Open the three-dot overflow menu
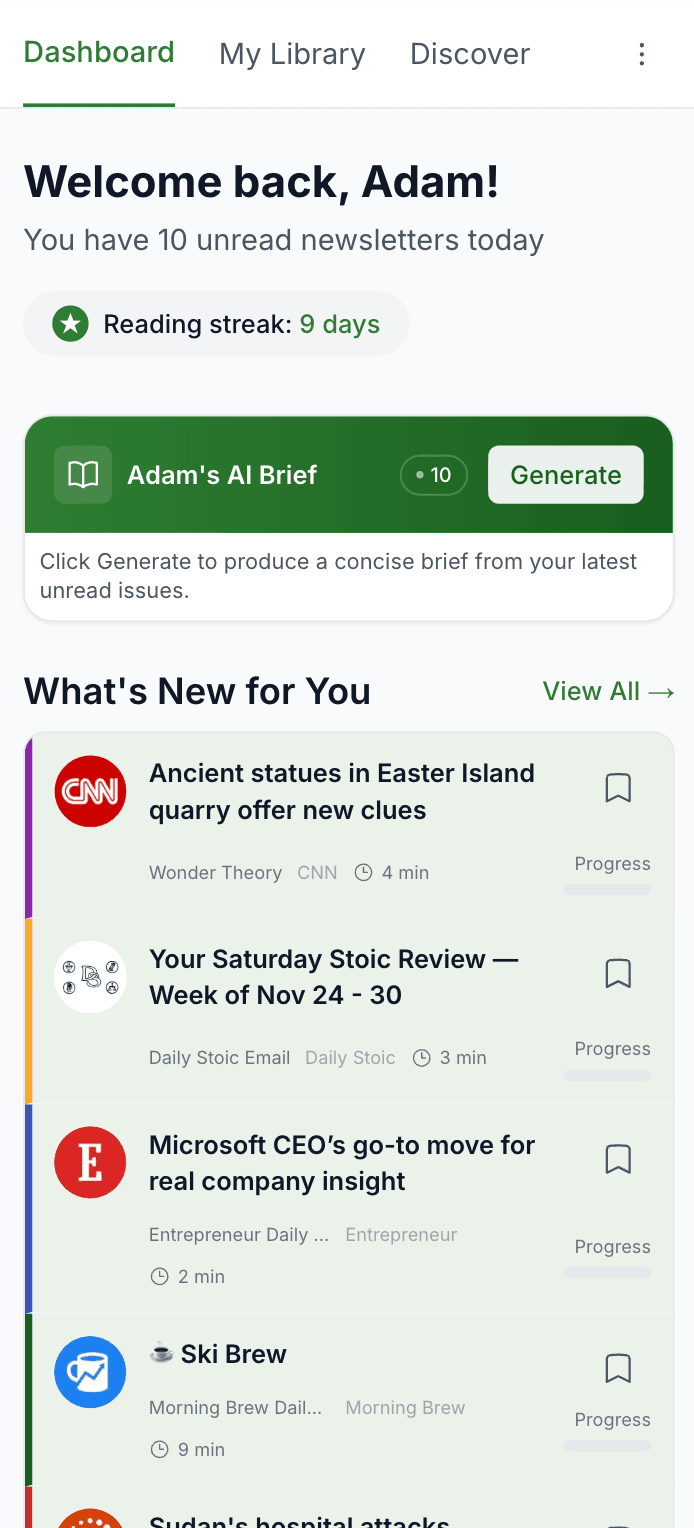This screenshot has height=1528, width=694. tap(642, 54)
